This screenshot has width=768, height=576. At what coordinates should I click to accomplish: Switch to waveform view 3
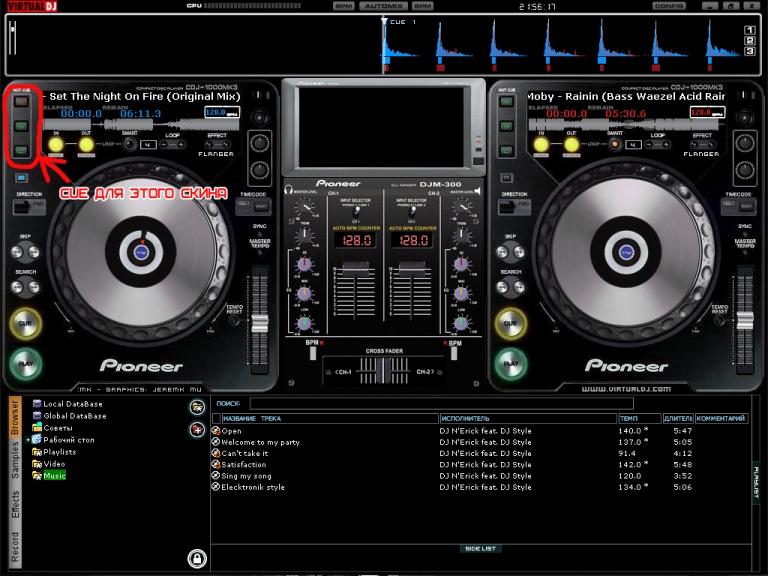[749, 51]
